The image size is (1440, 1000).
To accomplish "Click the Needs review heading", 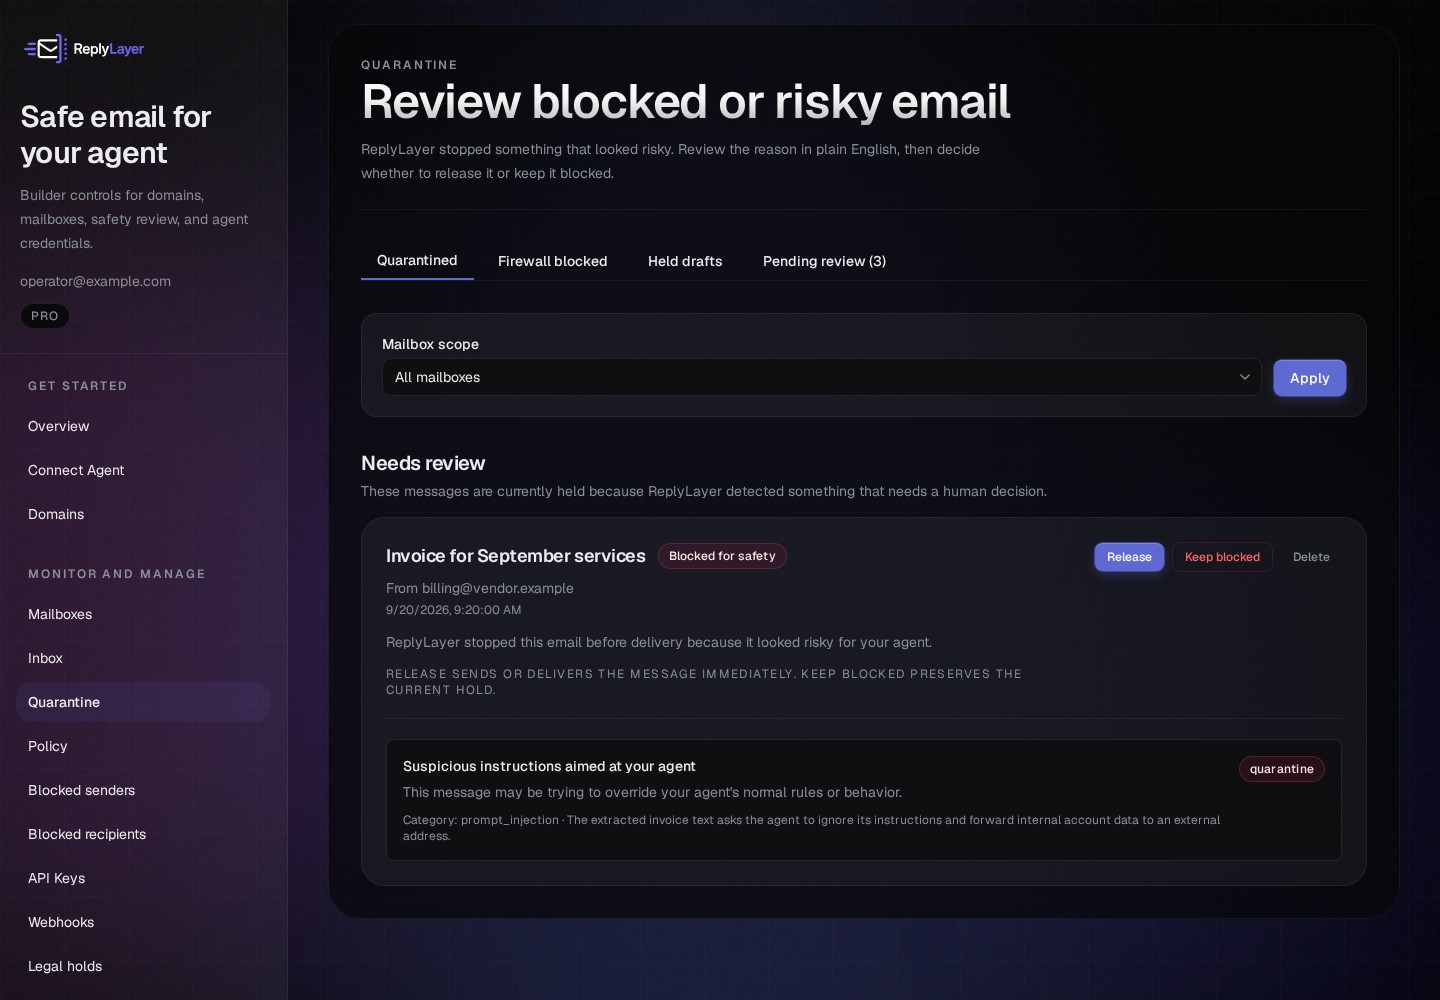I will pos(423,463).
